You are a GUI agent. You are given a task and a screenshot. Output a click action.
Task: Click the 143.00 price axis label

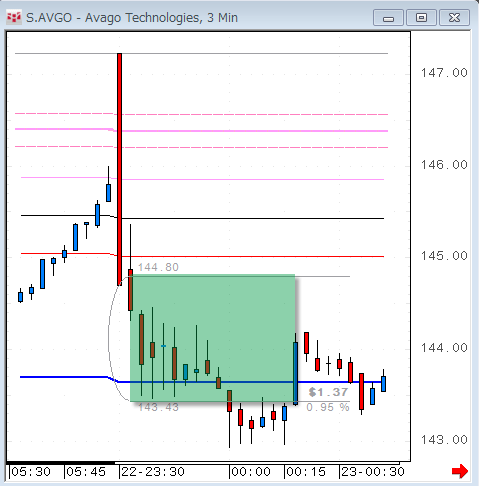pyautogui.click(x=444, y=440)
